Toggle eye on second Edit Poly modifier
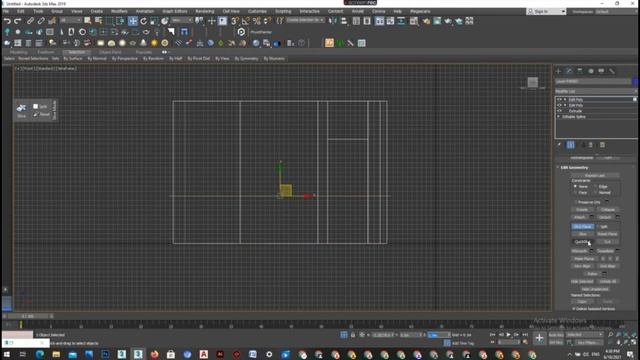This screenshot has width=640, height=360. point(560,105)
